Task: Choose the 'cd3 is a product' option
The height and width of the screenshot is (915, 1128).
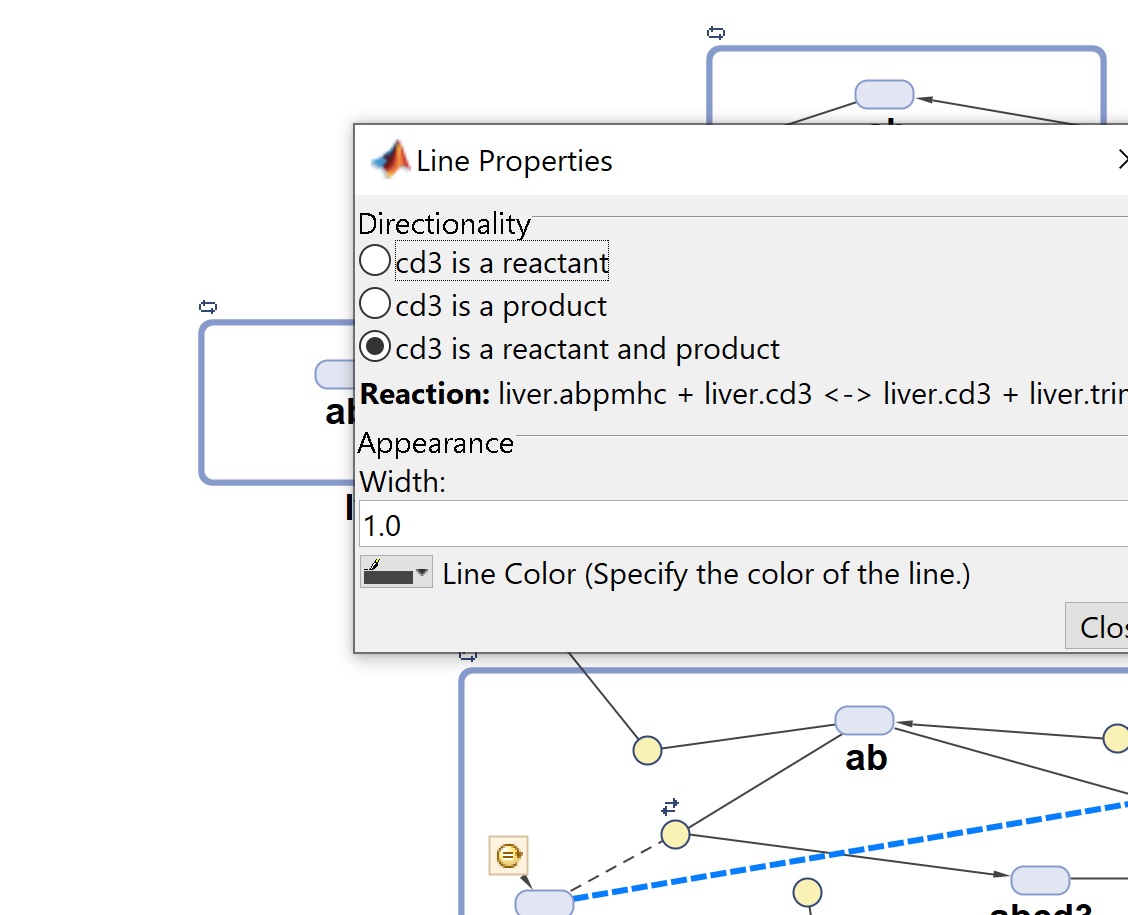Action: click(375, 304)
